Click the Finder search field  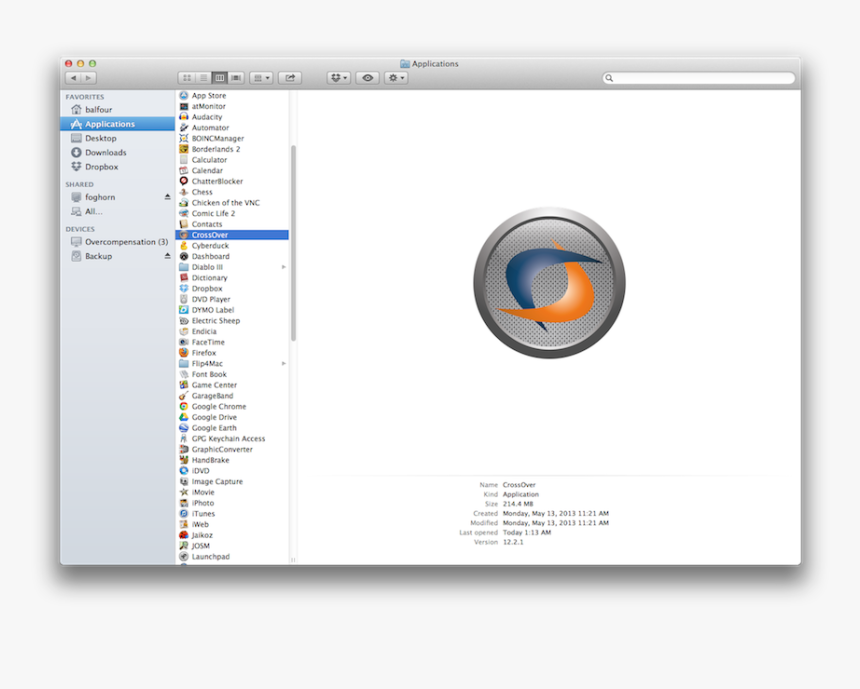[x=699, y=78]
